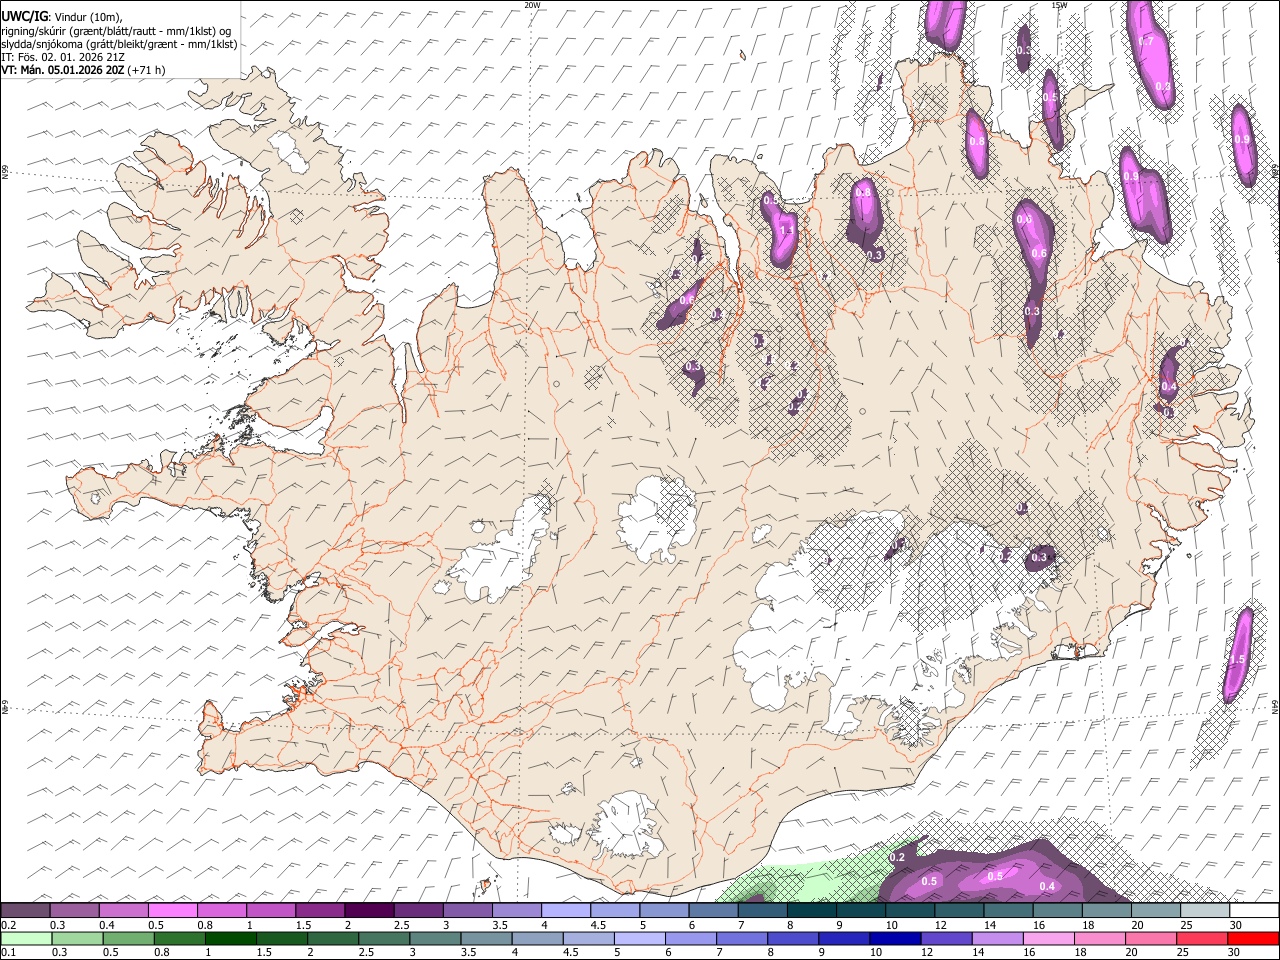This screenshot has width=1280, height=960.
Task: Click the 'slydda/snjókoma (grátt/bleikt/grænt' description line
Action: pos(119,44)
